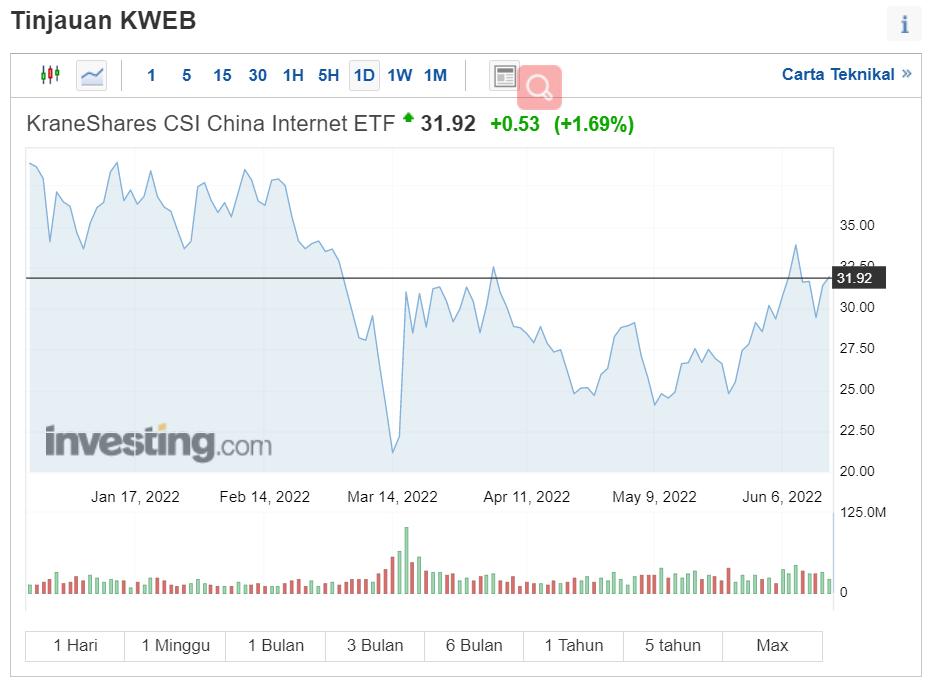Select the 1M monthly interval
This screenshot has height=690, width=938.
point(435,75)
